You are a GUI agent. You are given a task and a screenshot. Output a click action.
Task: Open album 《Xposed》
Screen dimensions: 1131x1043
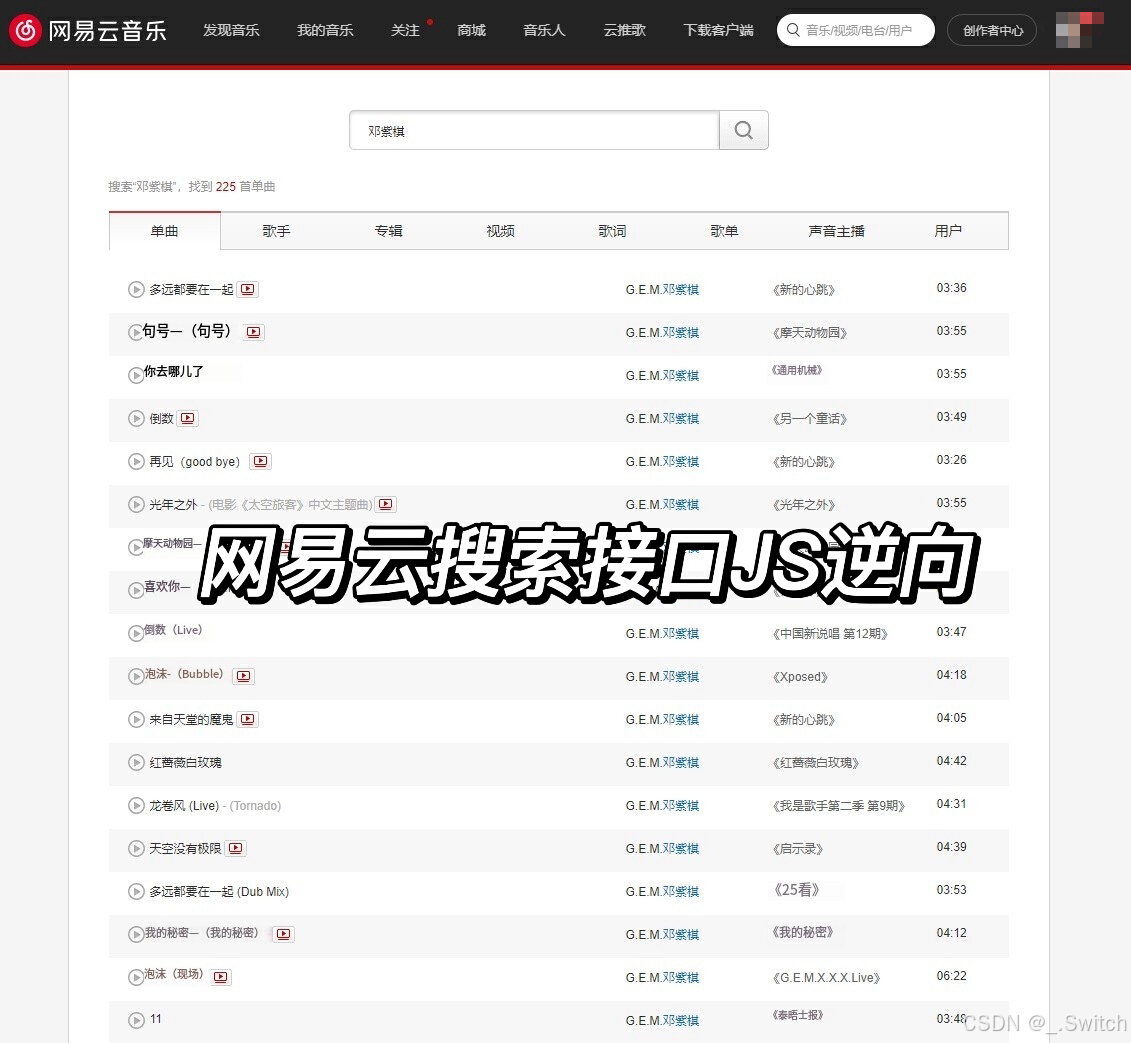click(800, 677)
